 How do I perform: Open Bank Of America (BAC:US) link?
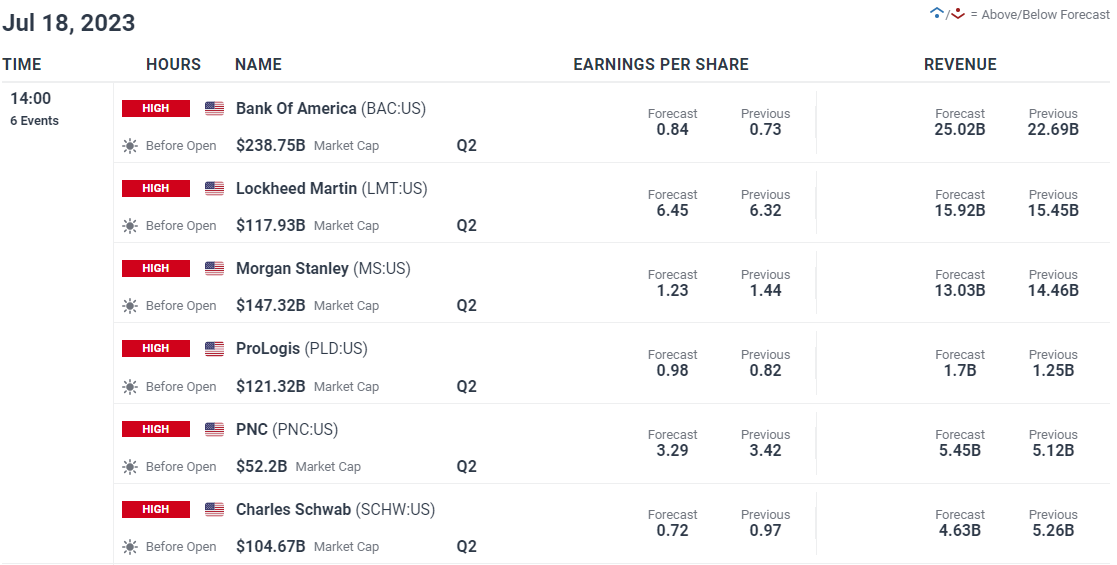pos(331,108)
